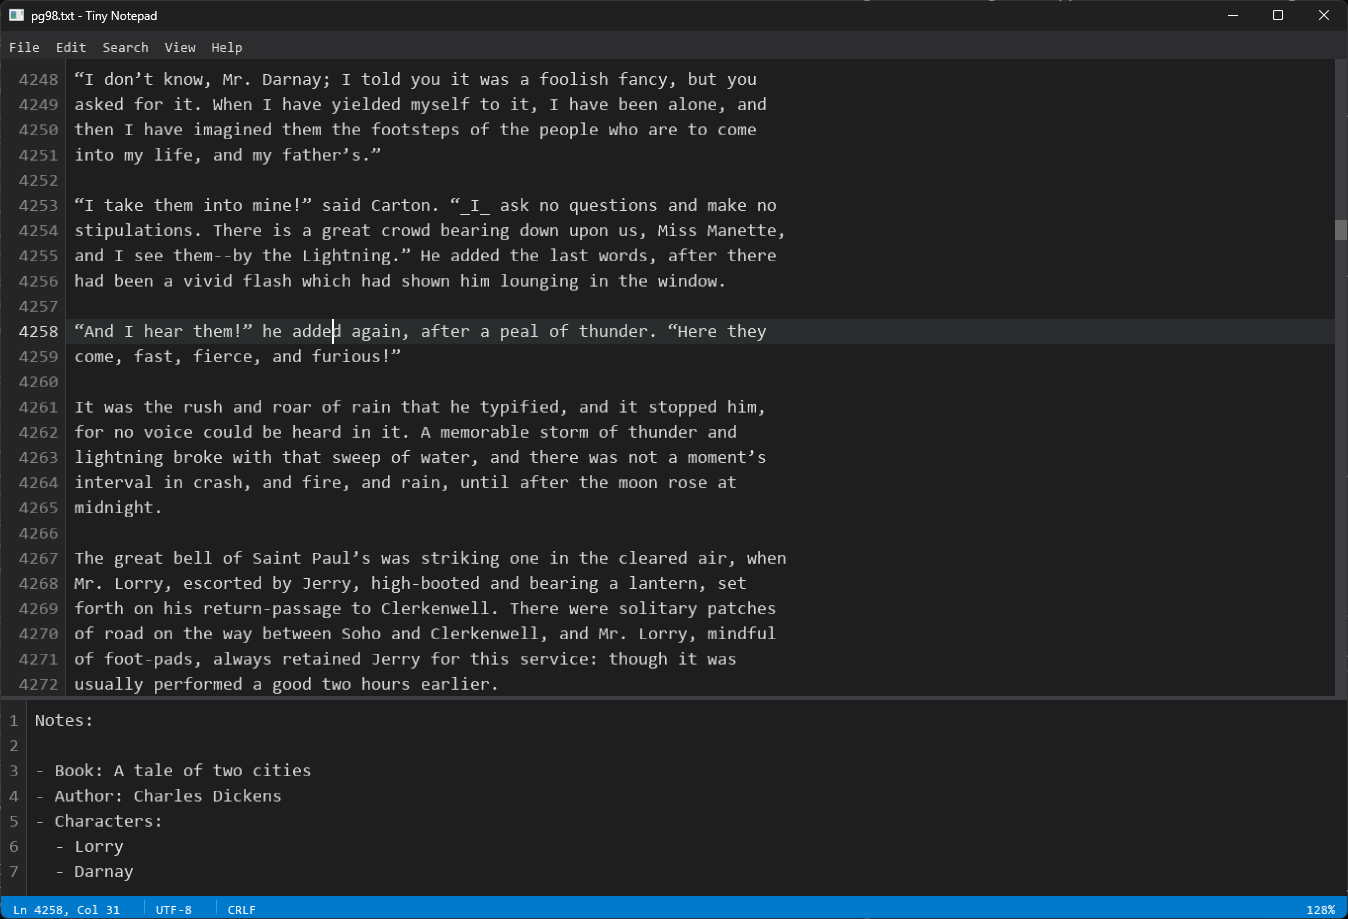
Task: Click the word 'Darnay;' on line 4248
Action: click(x=297, y=79)
